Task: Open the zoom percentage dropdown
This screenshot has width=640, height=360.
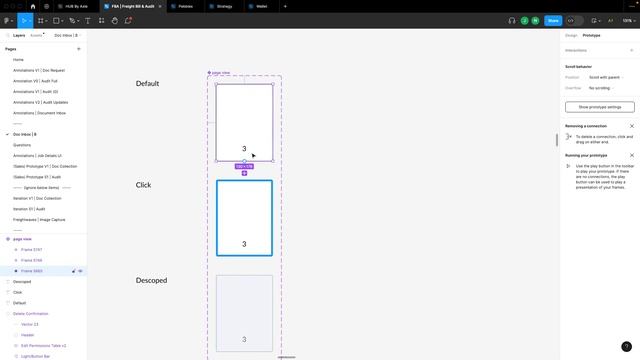Action: [629, 20]
